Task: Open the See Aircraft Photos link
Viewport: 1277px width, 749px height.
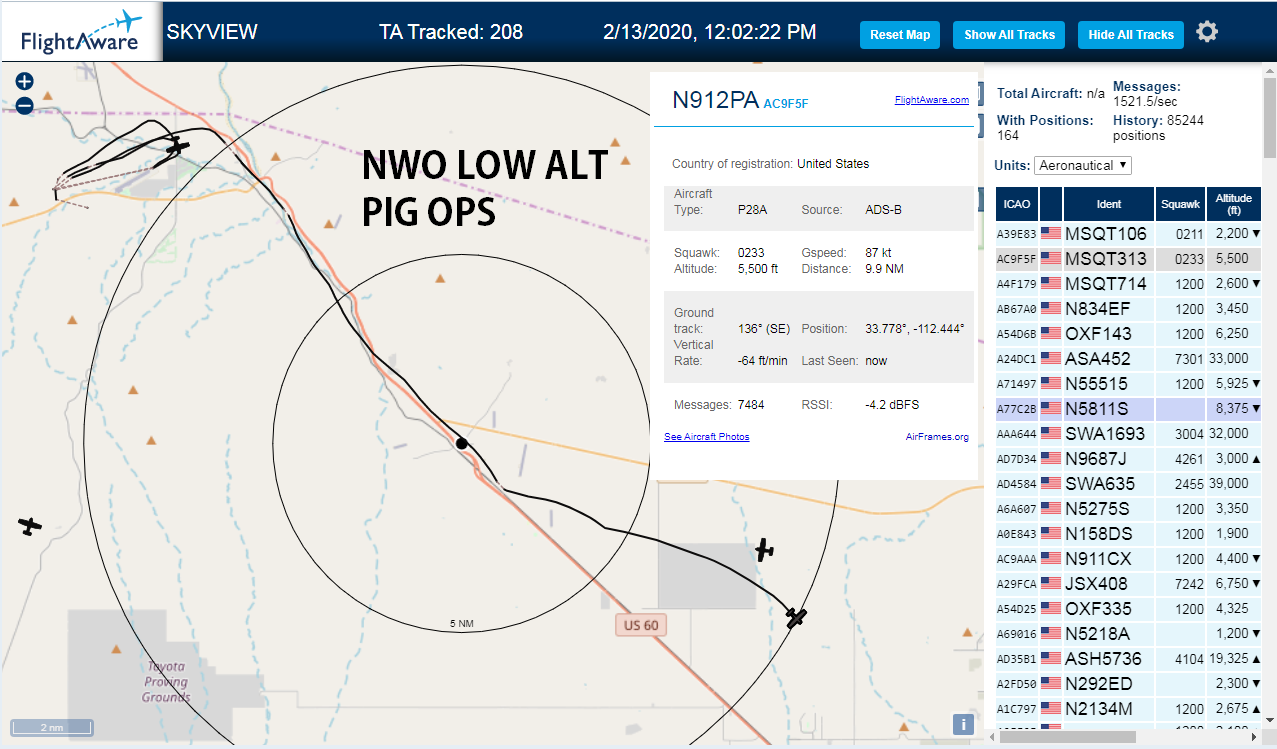Action: (706, 436)
